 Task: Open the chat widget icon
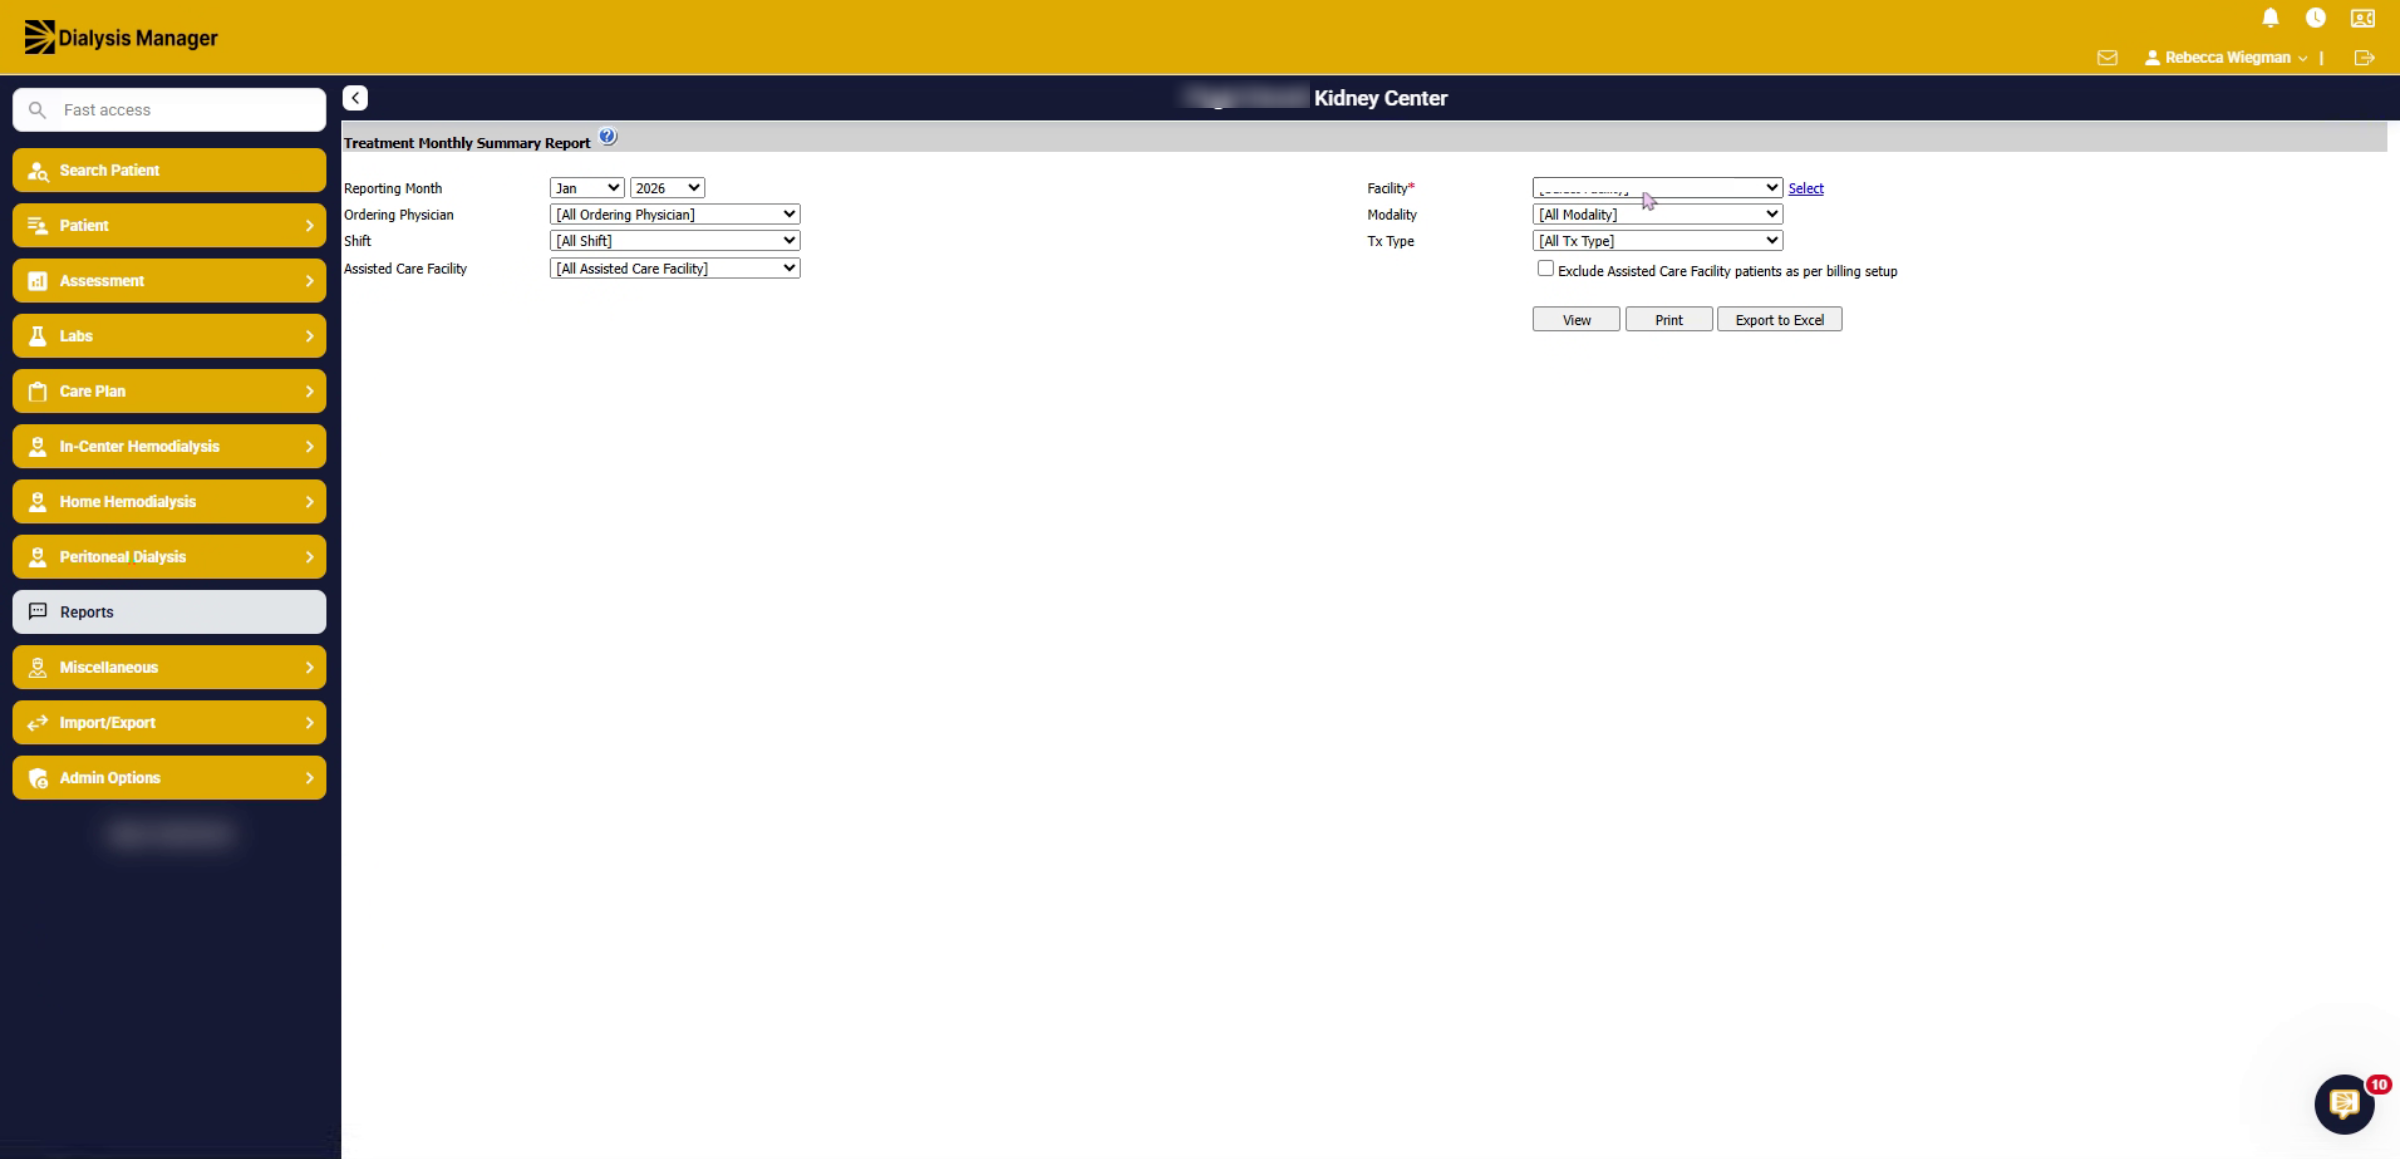(2344, 1104)
